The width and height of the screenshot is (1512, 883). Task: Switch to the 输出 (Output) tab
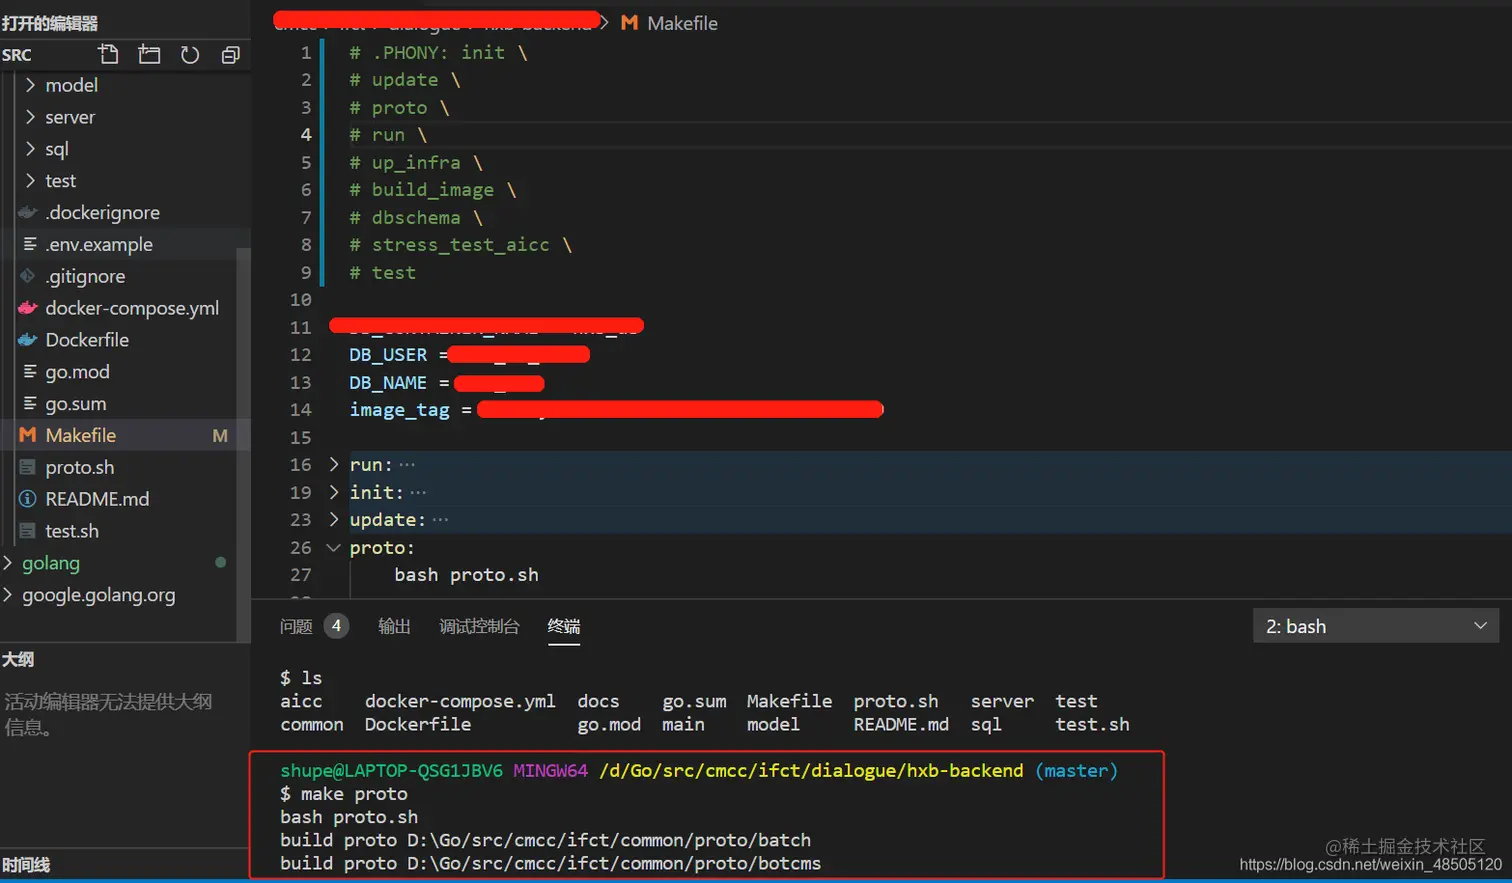pos(394,626)
